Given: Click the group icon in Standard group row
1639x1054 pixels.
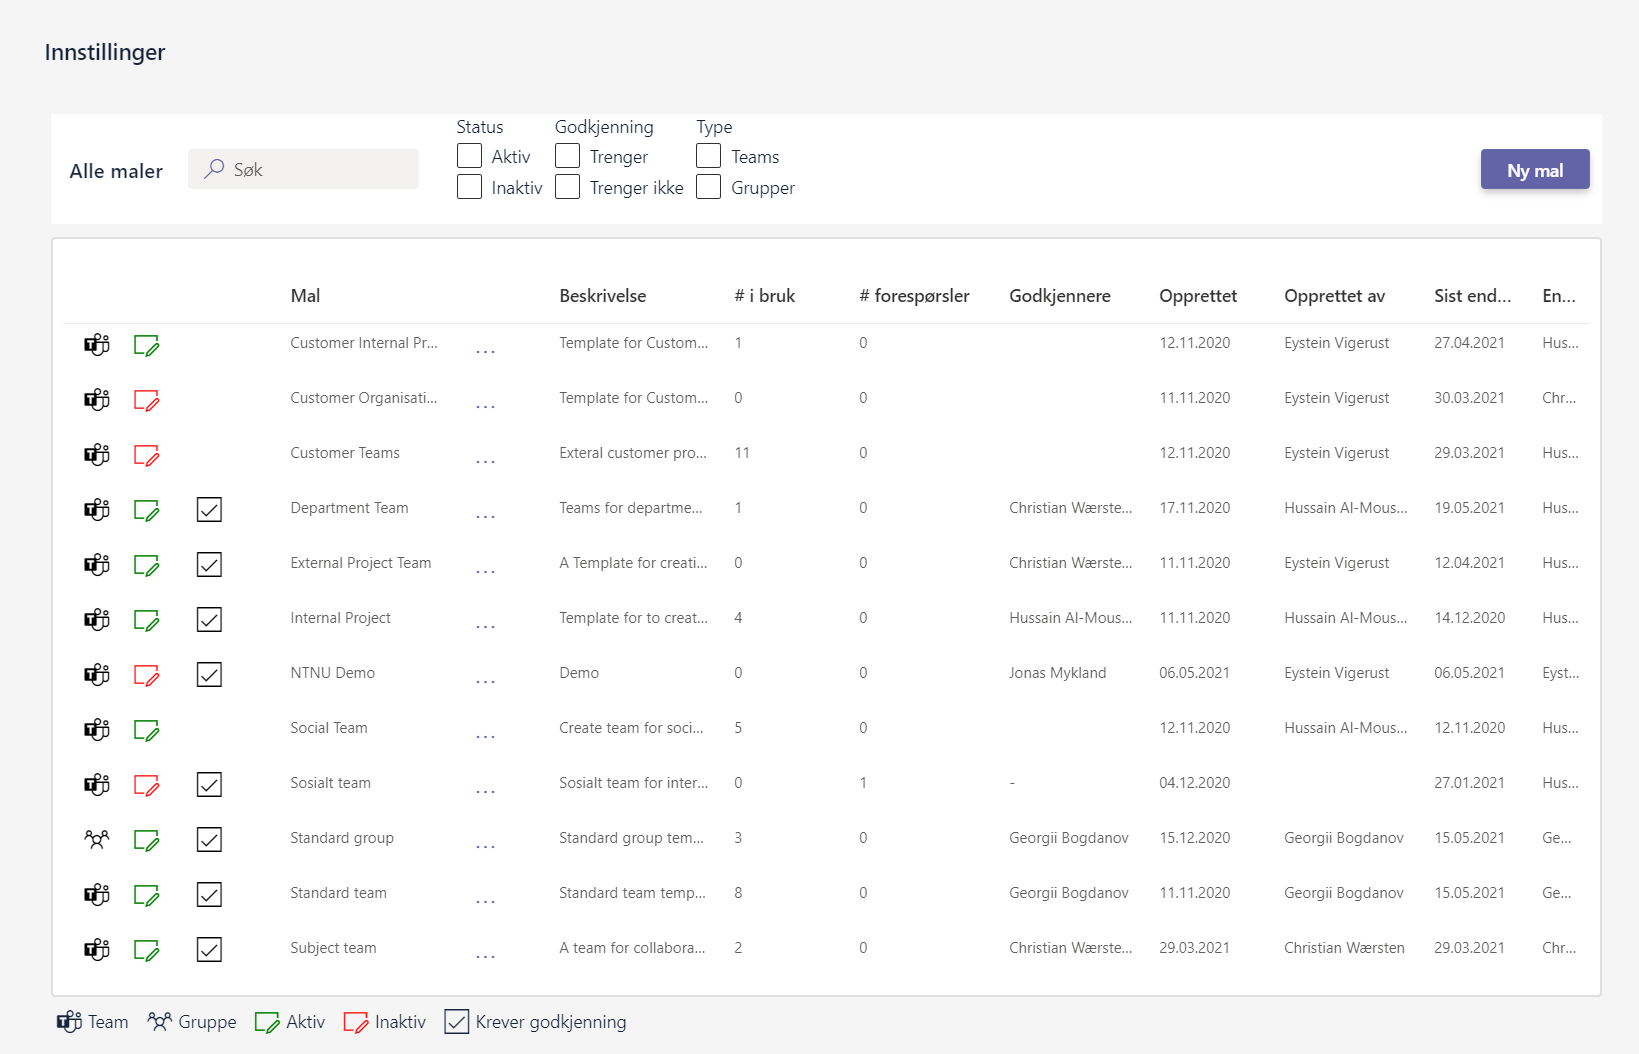Looking at the screenshot, I should point(97,840).
